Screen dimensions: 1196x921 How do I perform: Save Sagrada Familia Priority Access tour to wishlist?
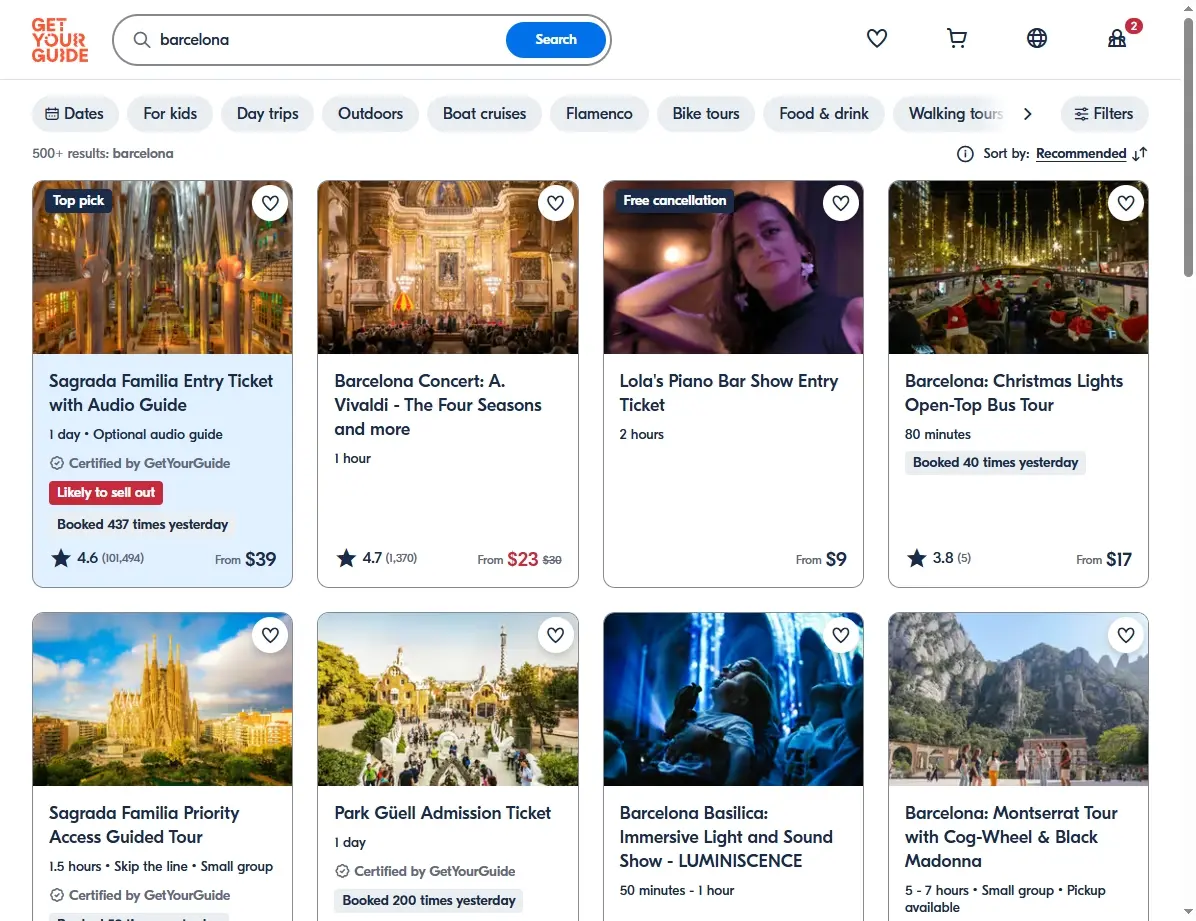[270, 635]
